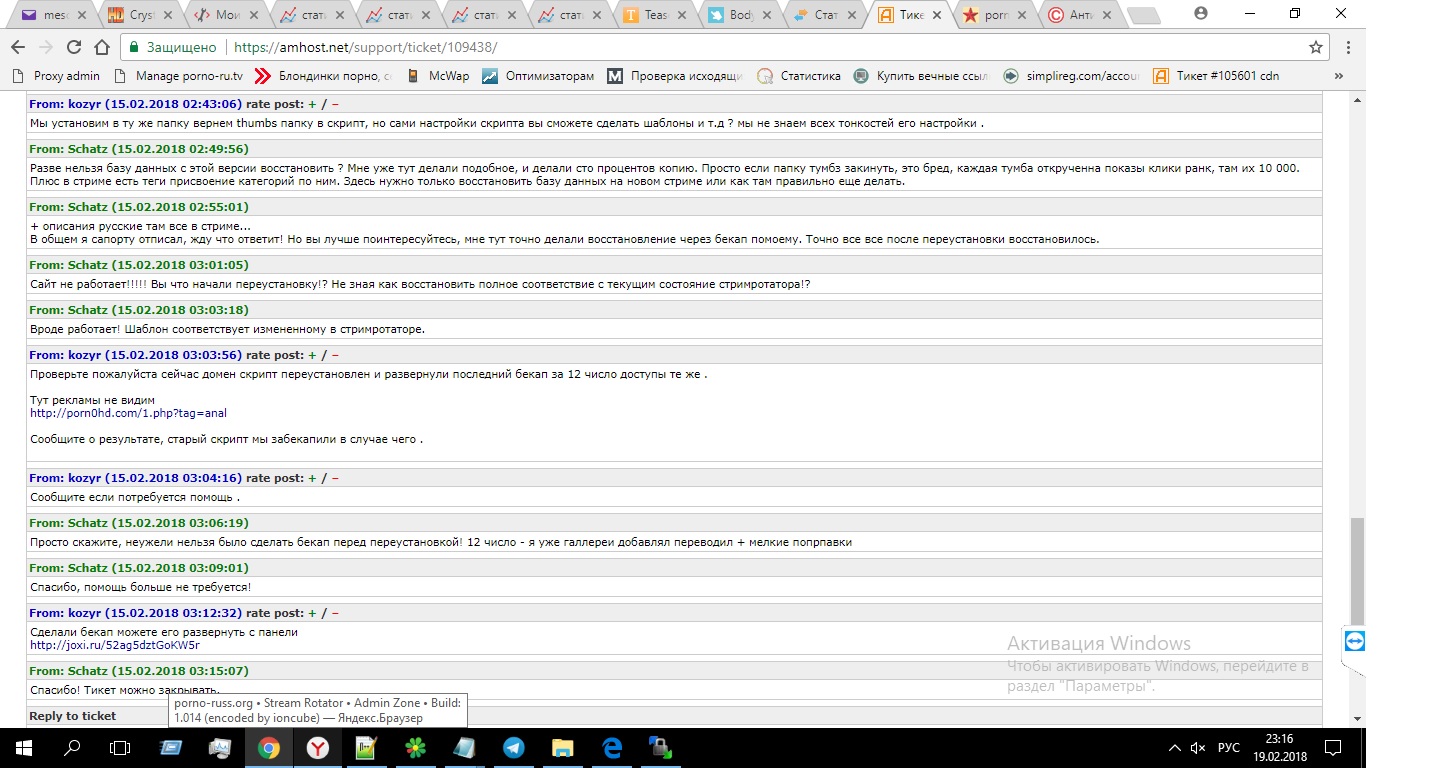Downvote kozyr's 03:04:16 post
The image size is (1442, 768).
pyautogui.click(x=335, y=478)
